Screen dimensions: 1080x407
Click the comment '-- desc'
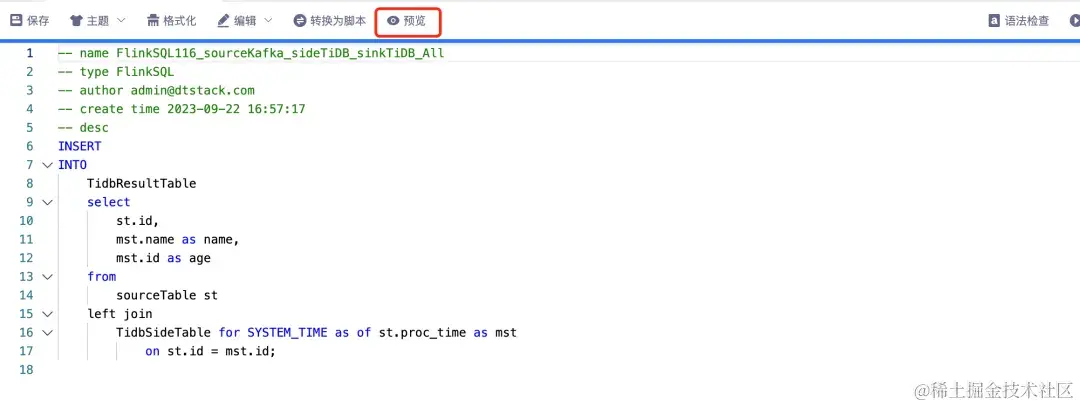pos(83,127)
